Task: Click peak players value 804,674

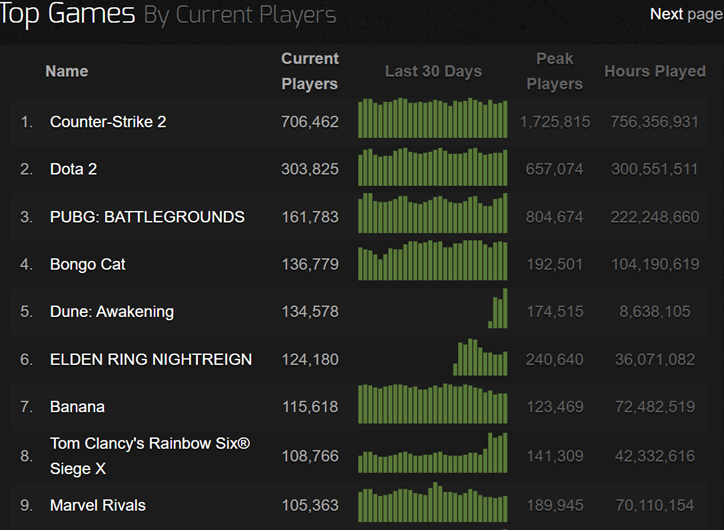Action: tap(555, 217)
